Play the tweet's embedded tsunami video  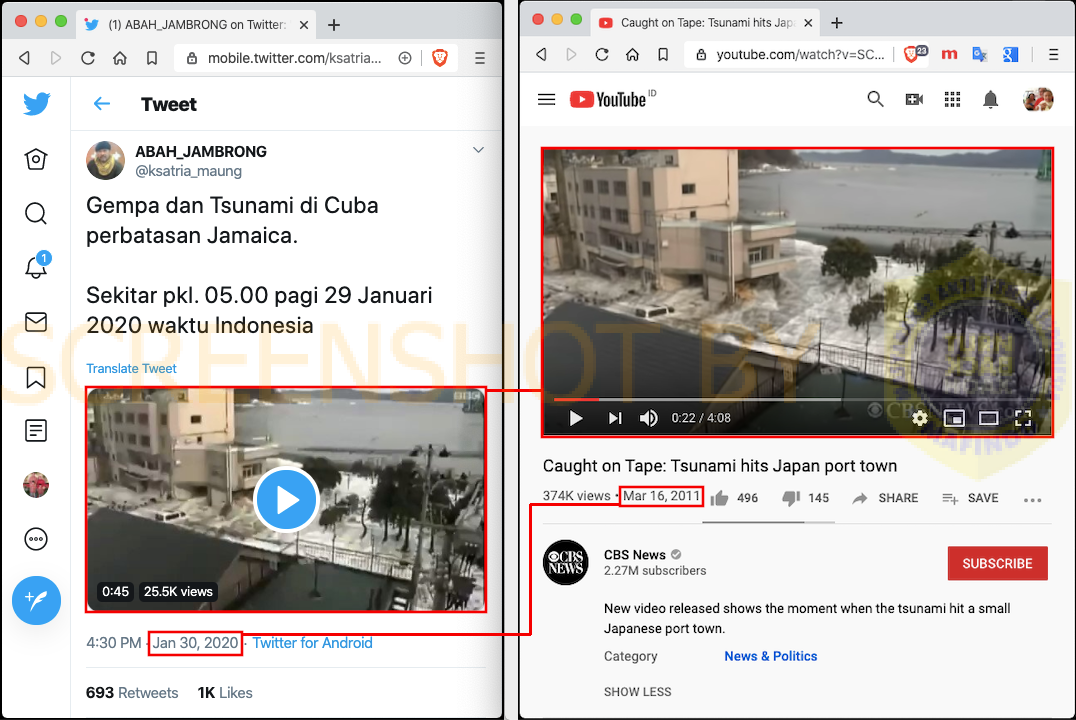(x=285, y=500)
